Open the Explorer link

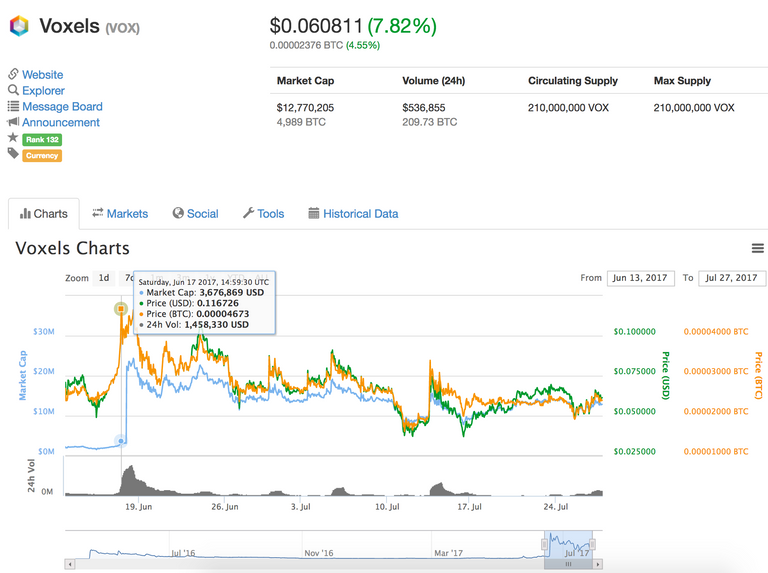point(43,91)
